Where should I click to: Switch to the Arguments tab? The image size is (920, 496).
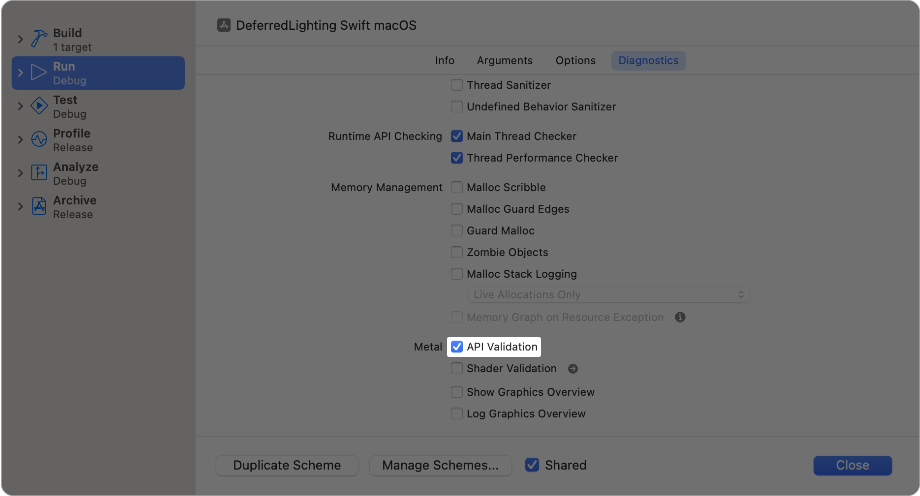(504, 61)
